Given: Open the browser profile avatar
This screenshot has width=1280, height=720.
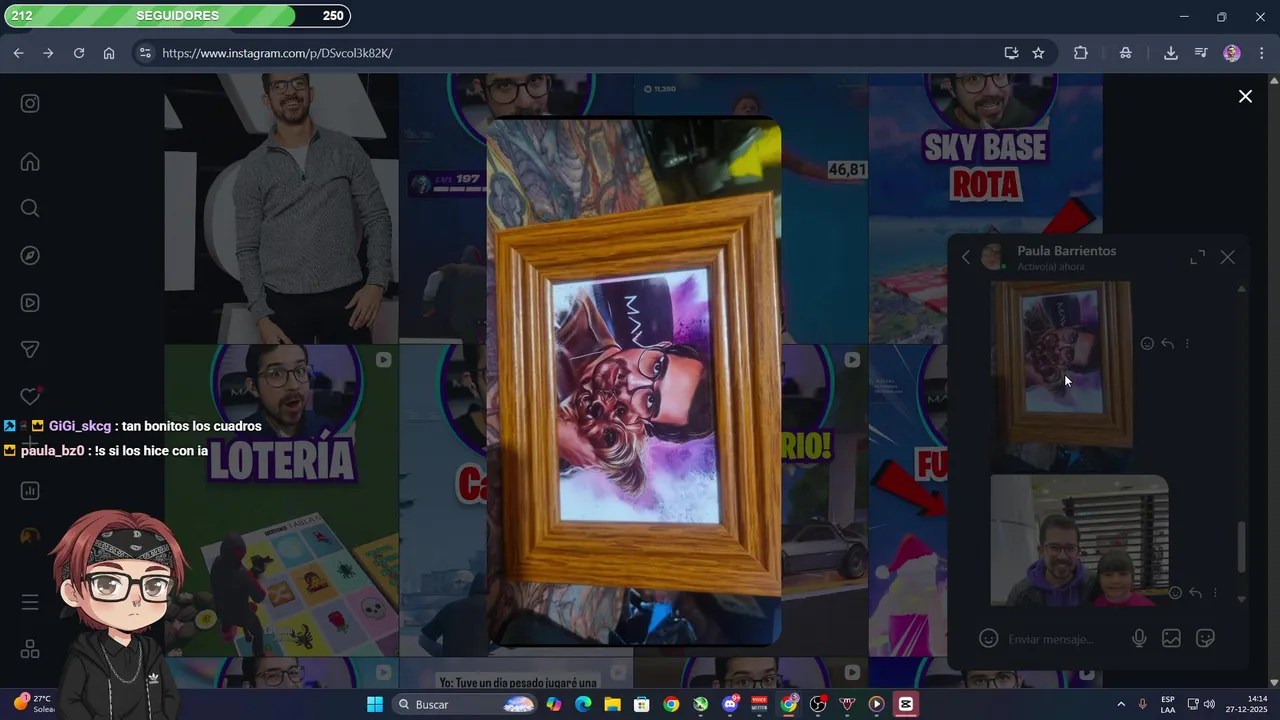Looking at the screenshot, I should pyautogui.click(x=1232, y=53).
